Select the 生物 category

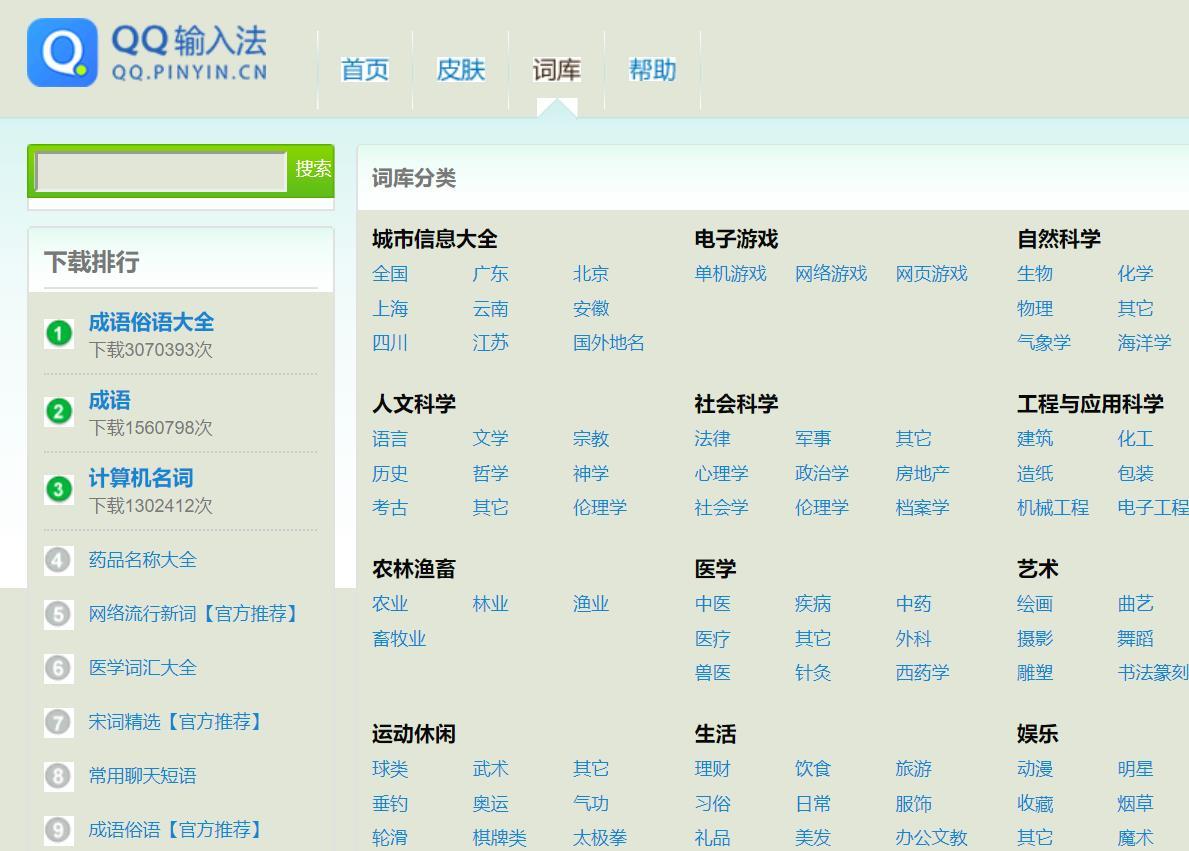(x=1035, y=274)
